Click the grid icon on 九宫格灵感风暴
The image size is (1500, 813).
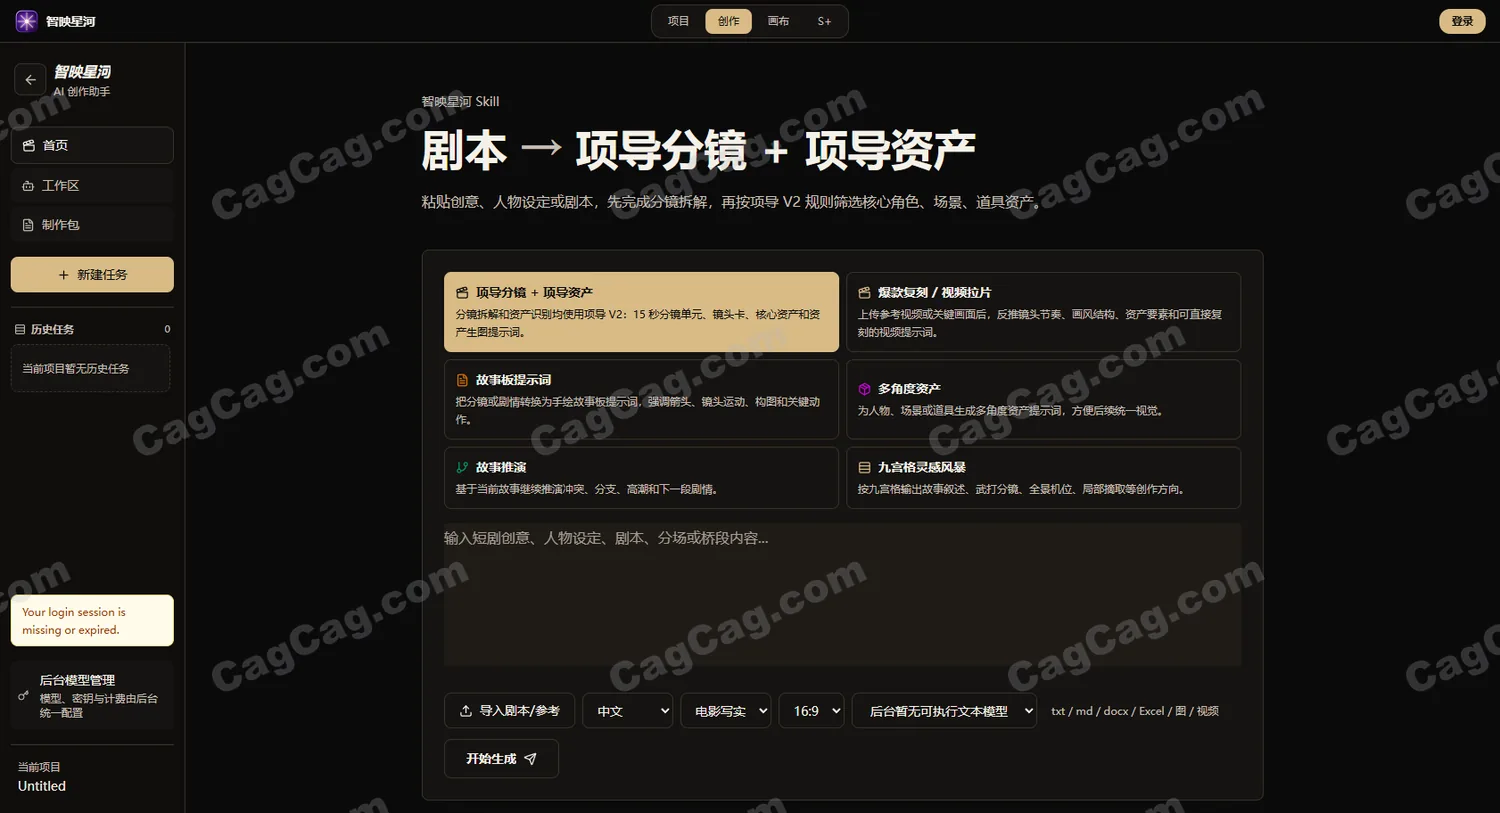[864, 467]
